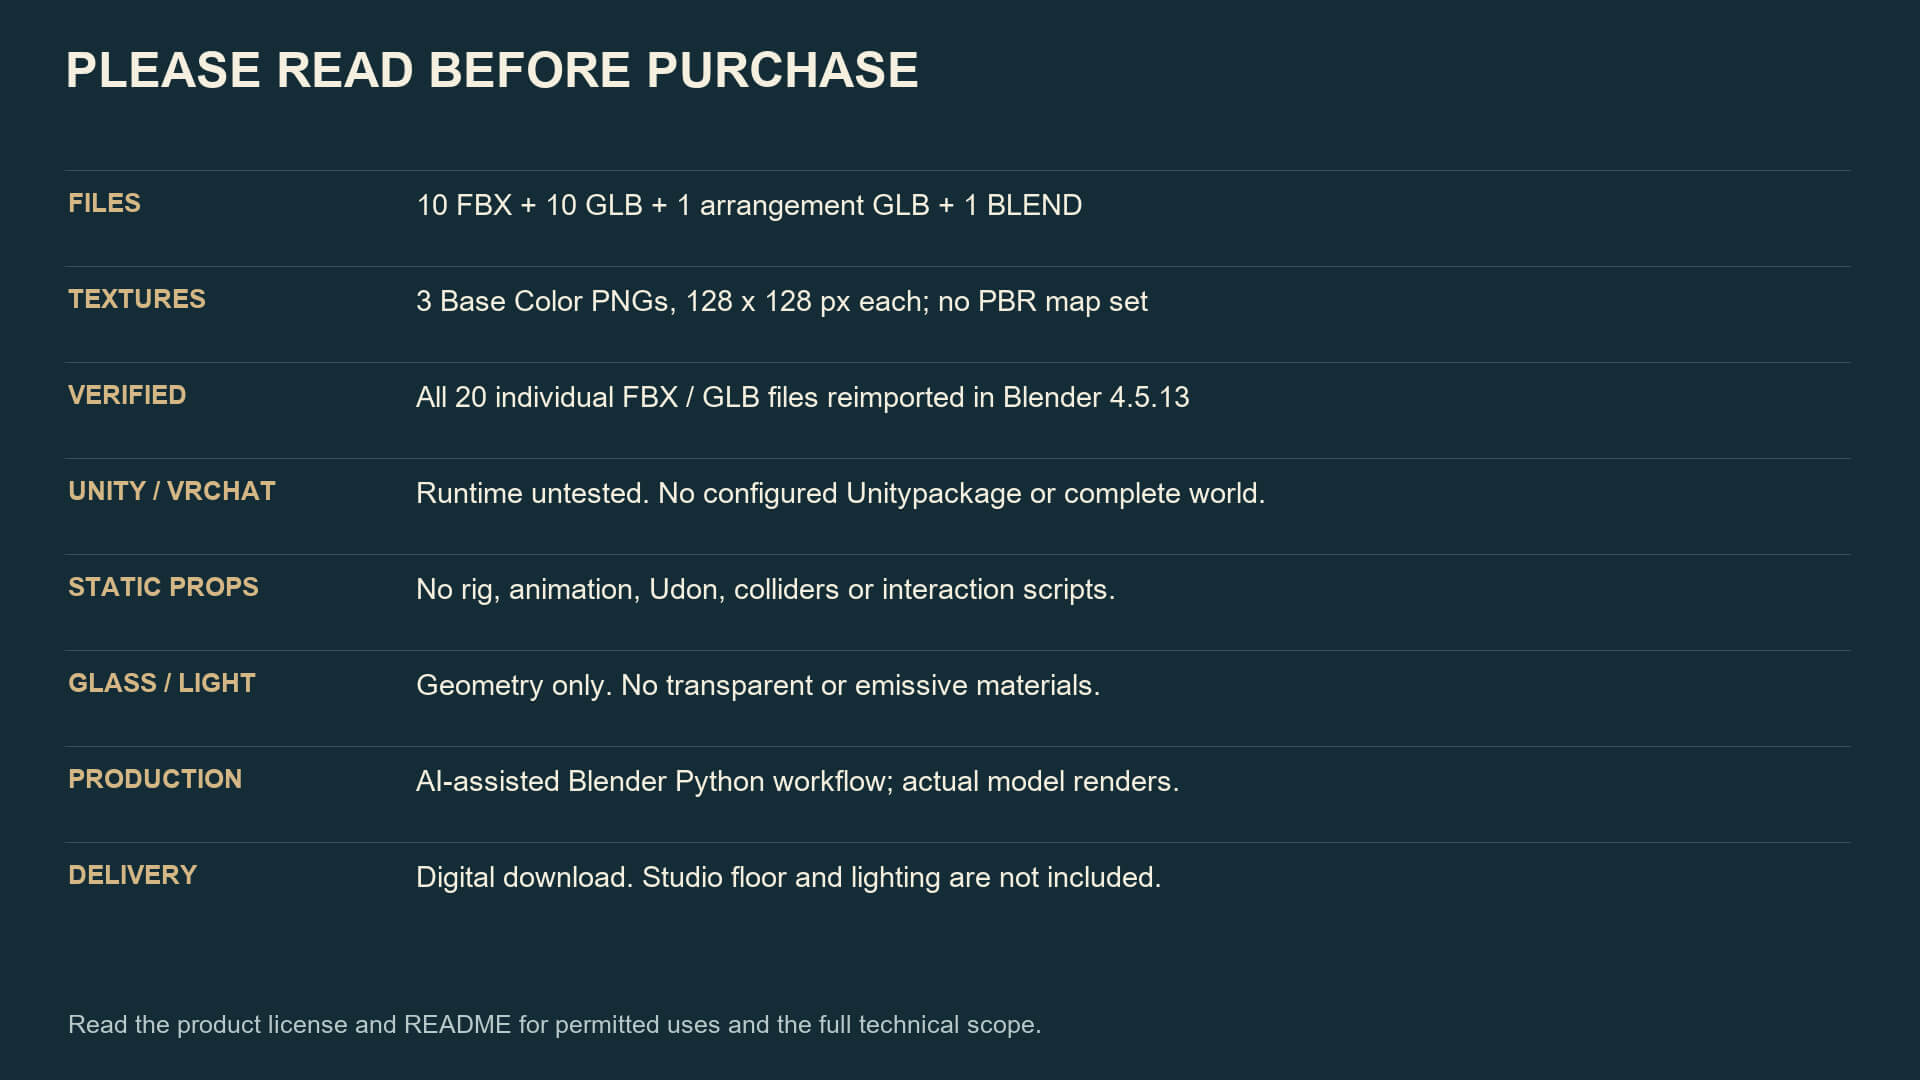Select the FILES row label
Viewport: 1920px width, 1080px height.
coord(104,203)
